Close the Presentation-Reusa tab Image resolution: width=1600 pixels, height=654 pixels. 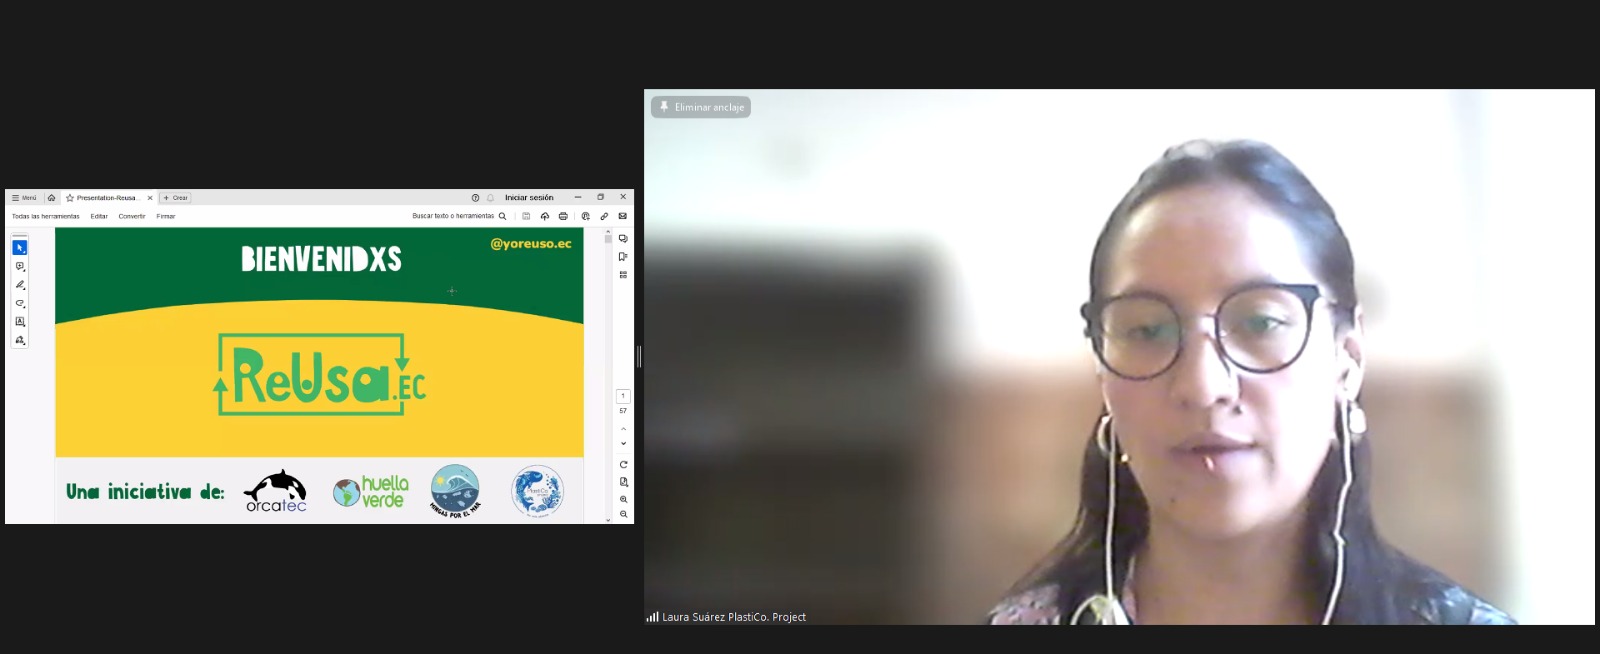[x=150, y=198]
